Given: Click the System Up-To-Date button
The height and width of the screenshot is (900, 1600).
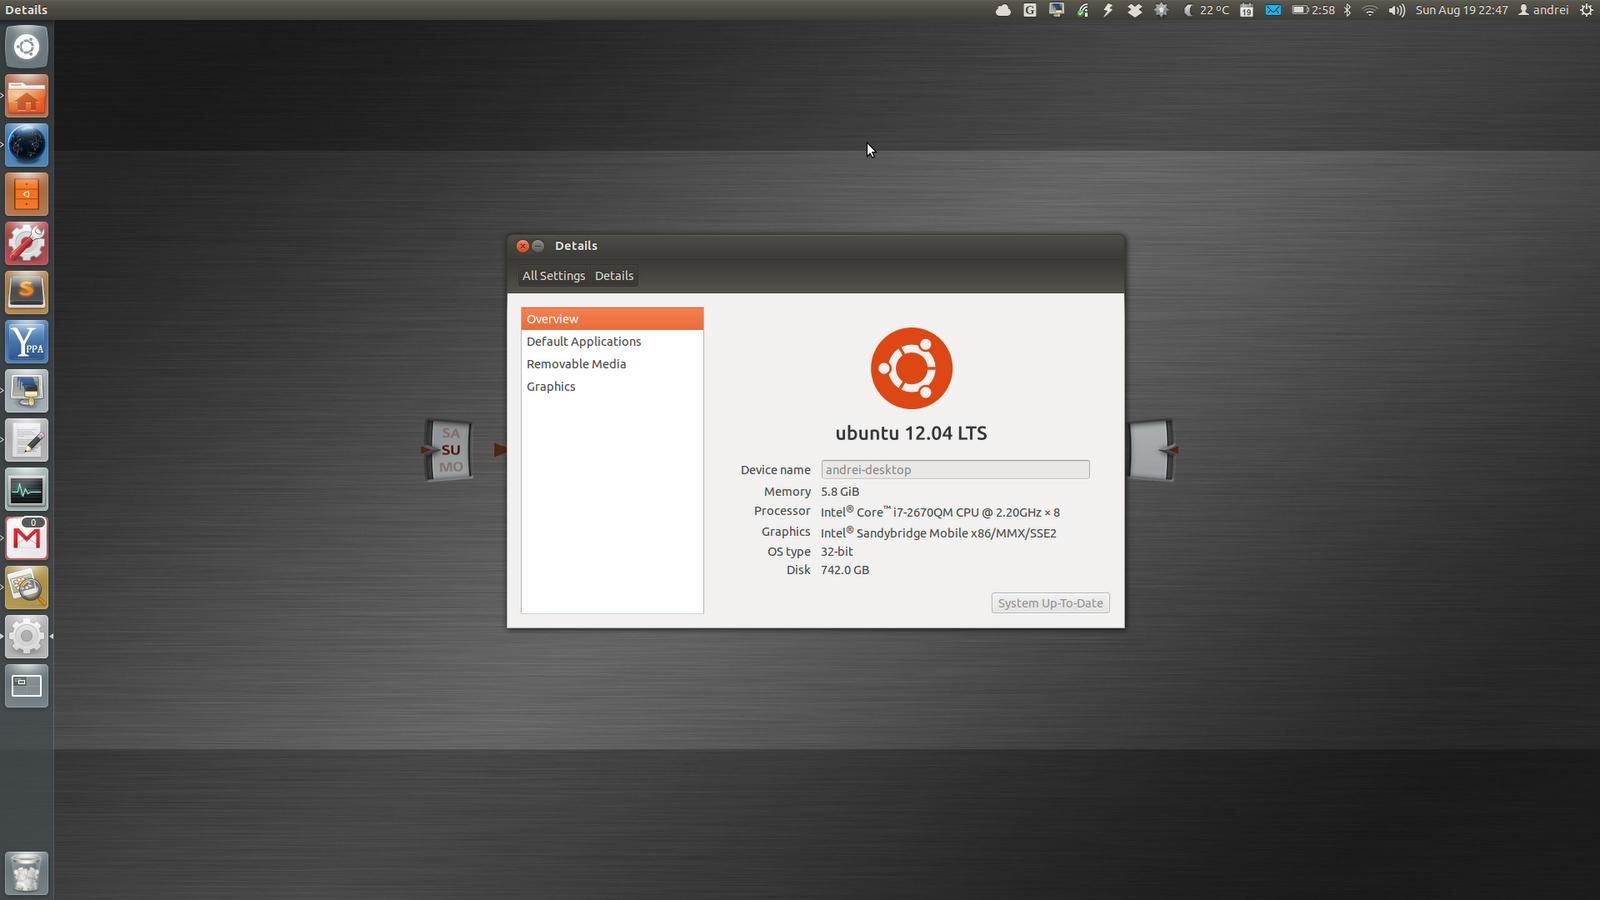Looking at the screenshot, I should coord(1050,603).
